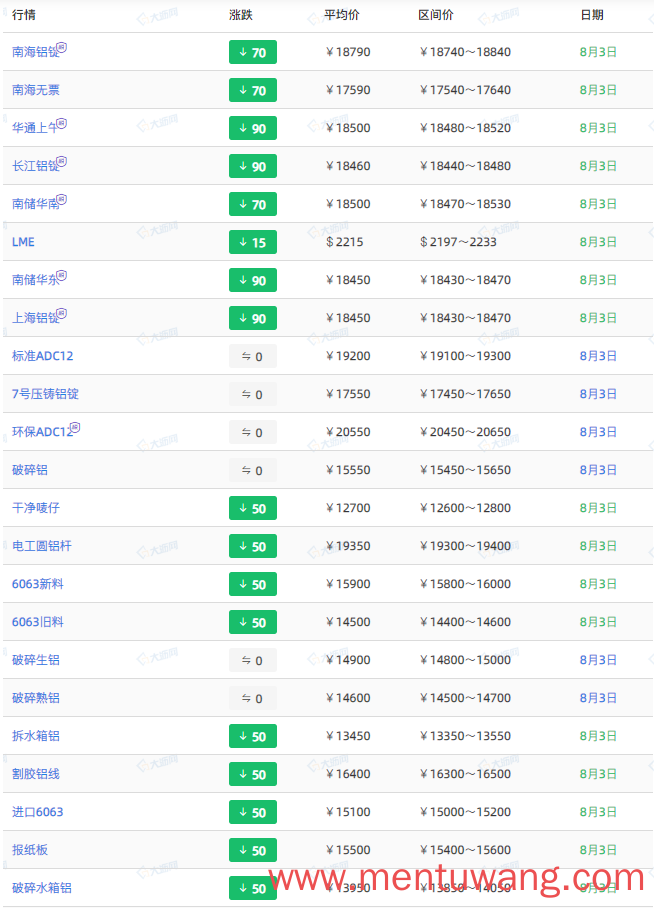Open the 报纸板 quote link
Screen dimensions: 654x908
[x=30, y=850]
